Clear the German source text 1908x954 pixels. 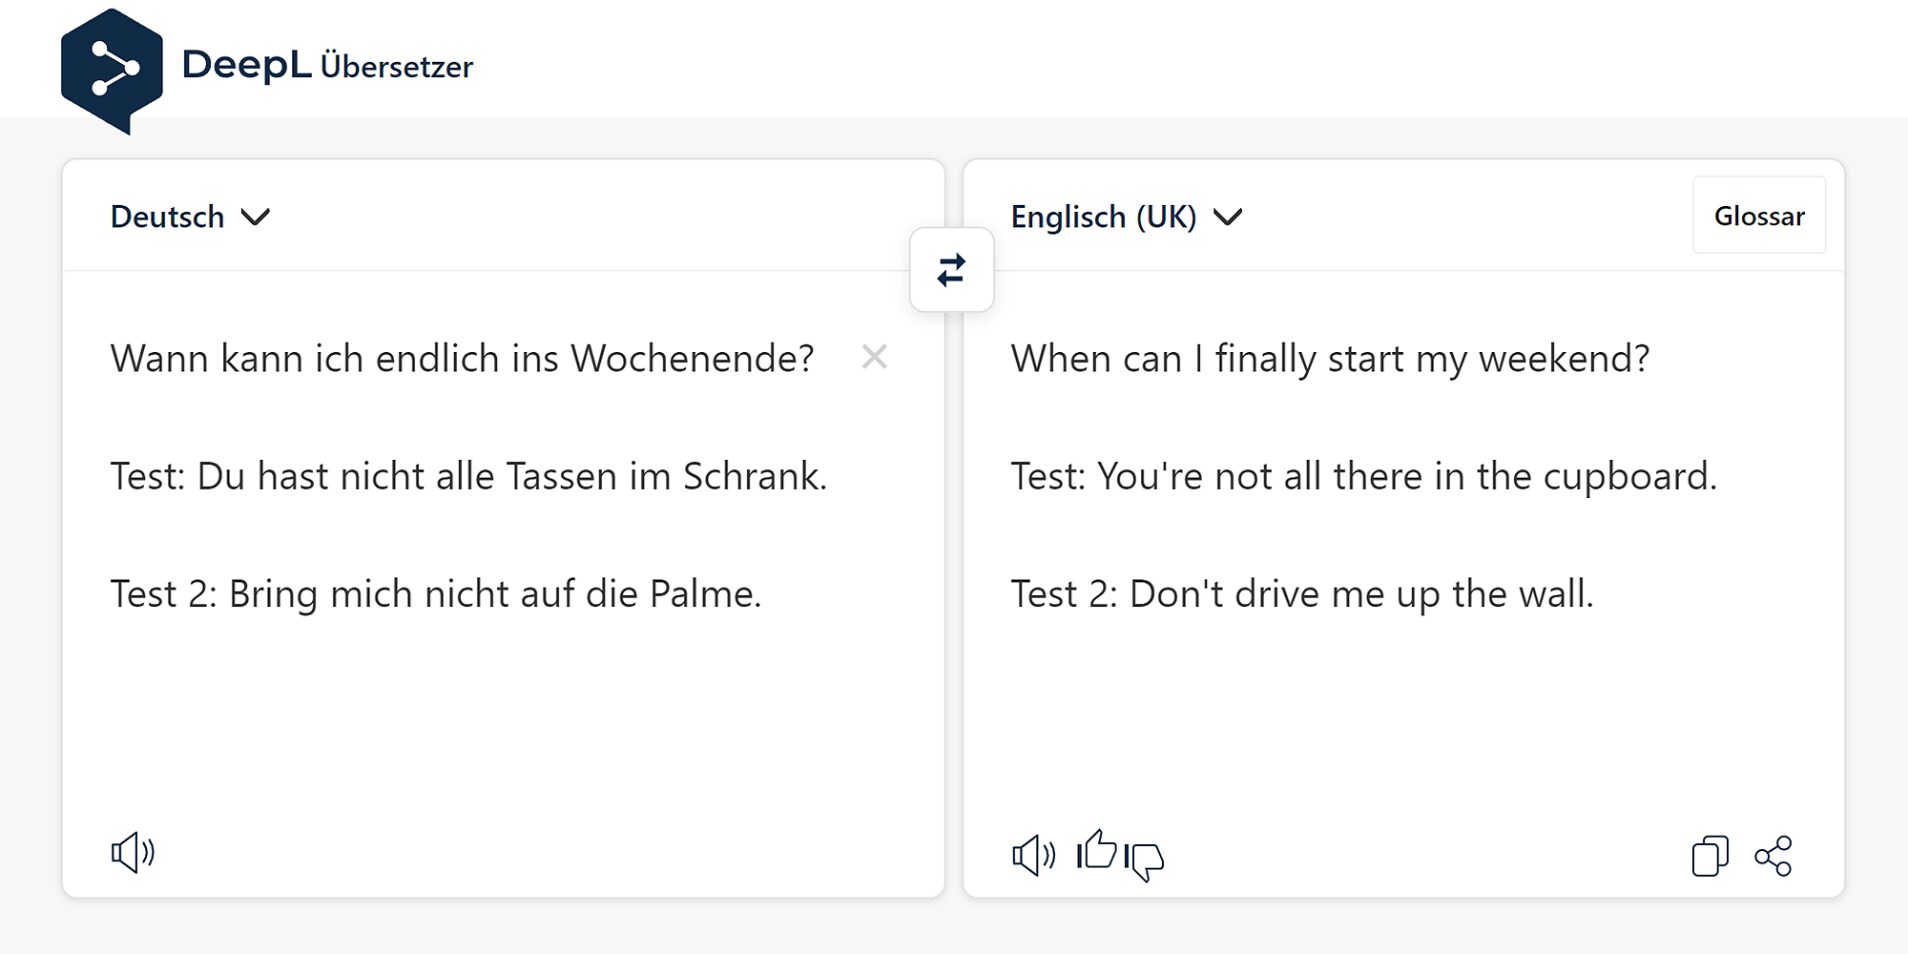(x=874, y=357)
